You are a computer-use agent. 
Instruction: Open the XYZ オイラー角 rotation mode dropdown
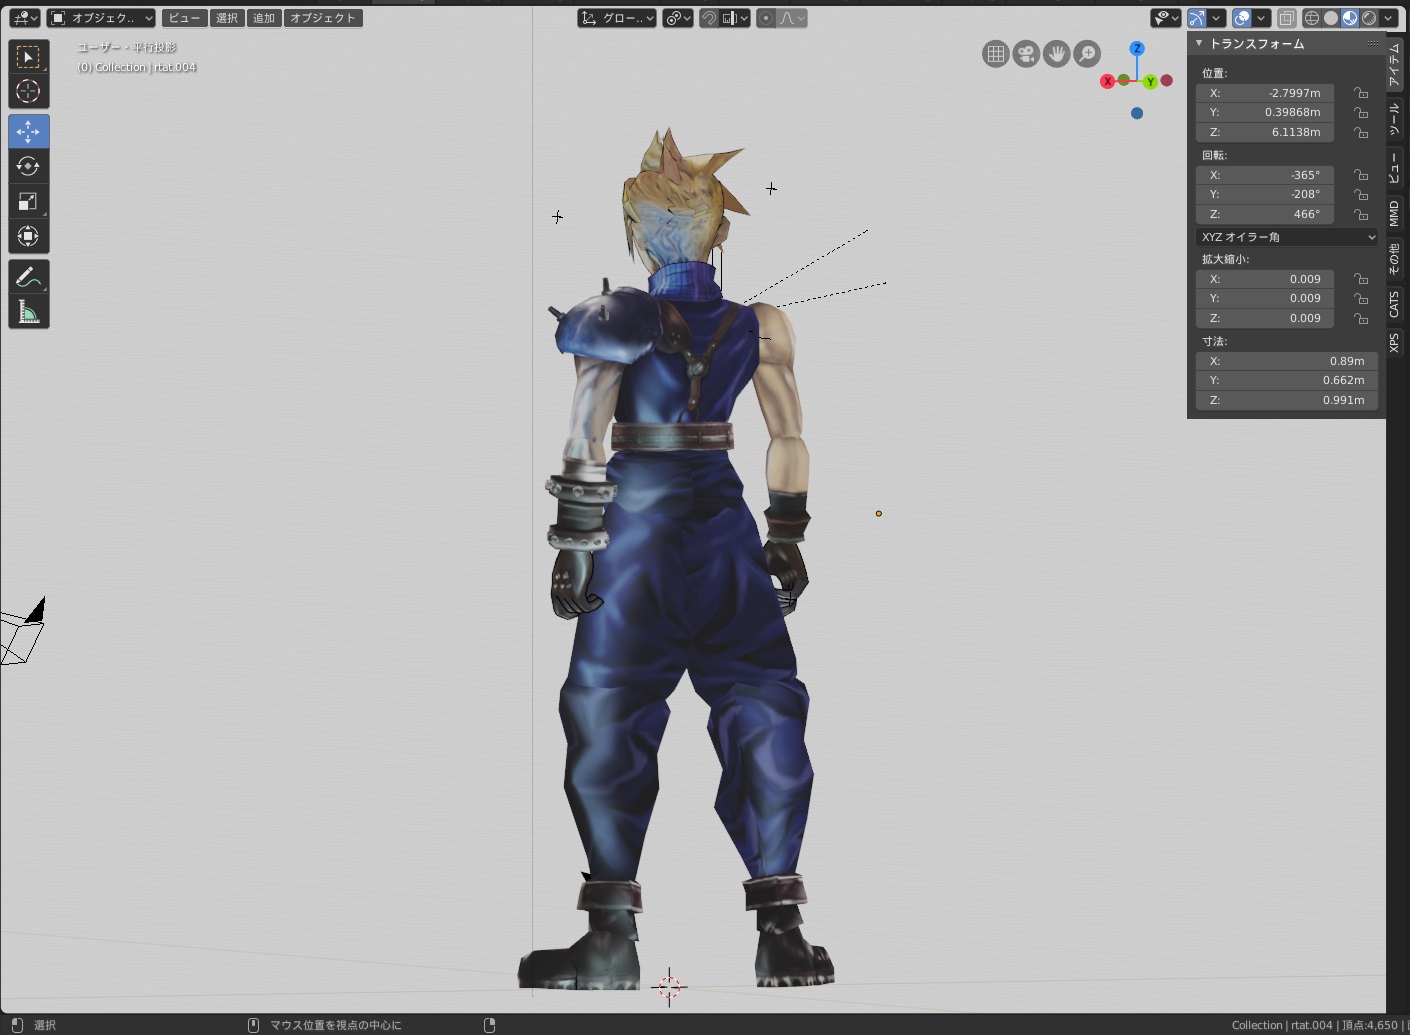click(1287, 237)
